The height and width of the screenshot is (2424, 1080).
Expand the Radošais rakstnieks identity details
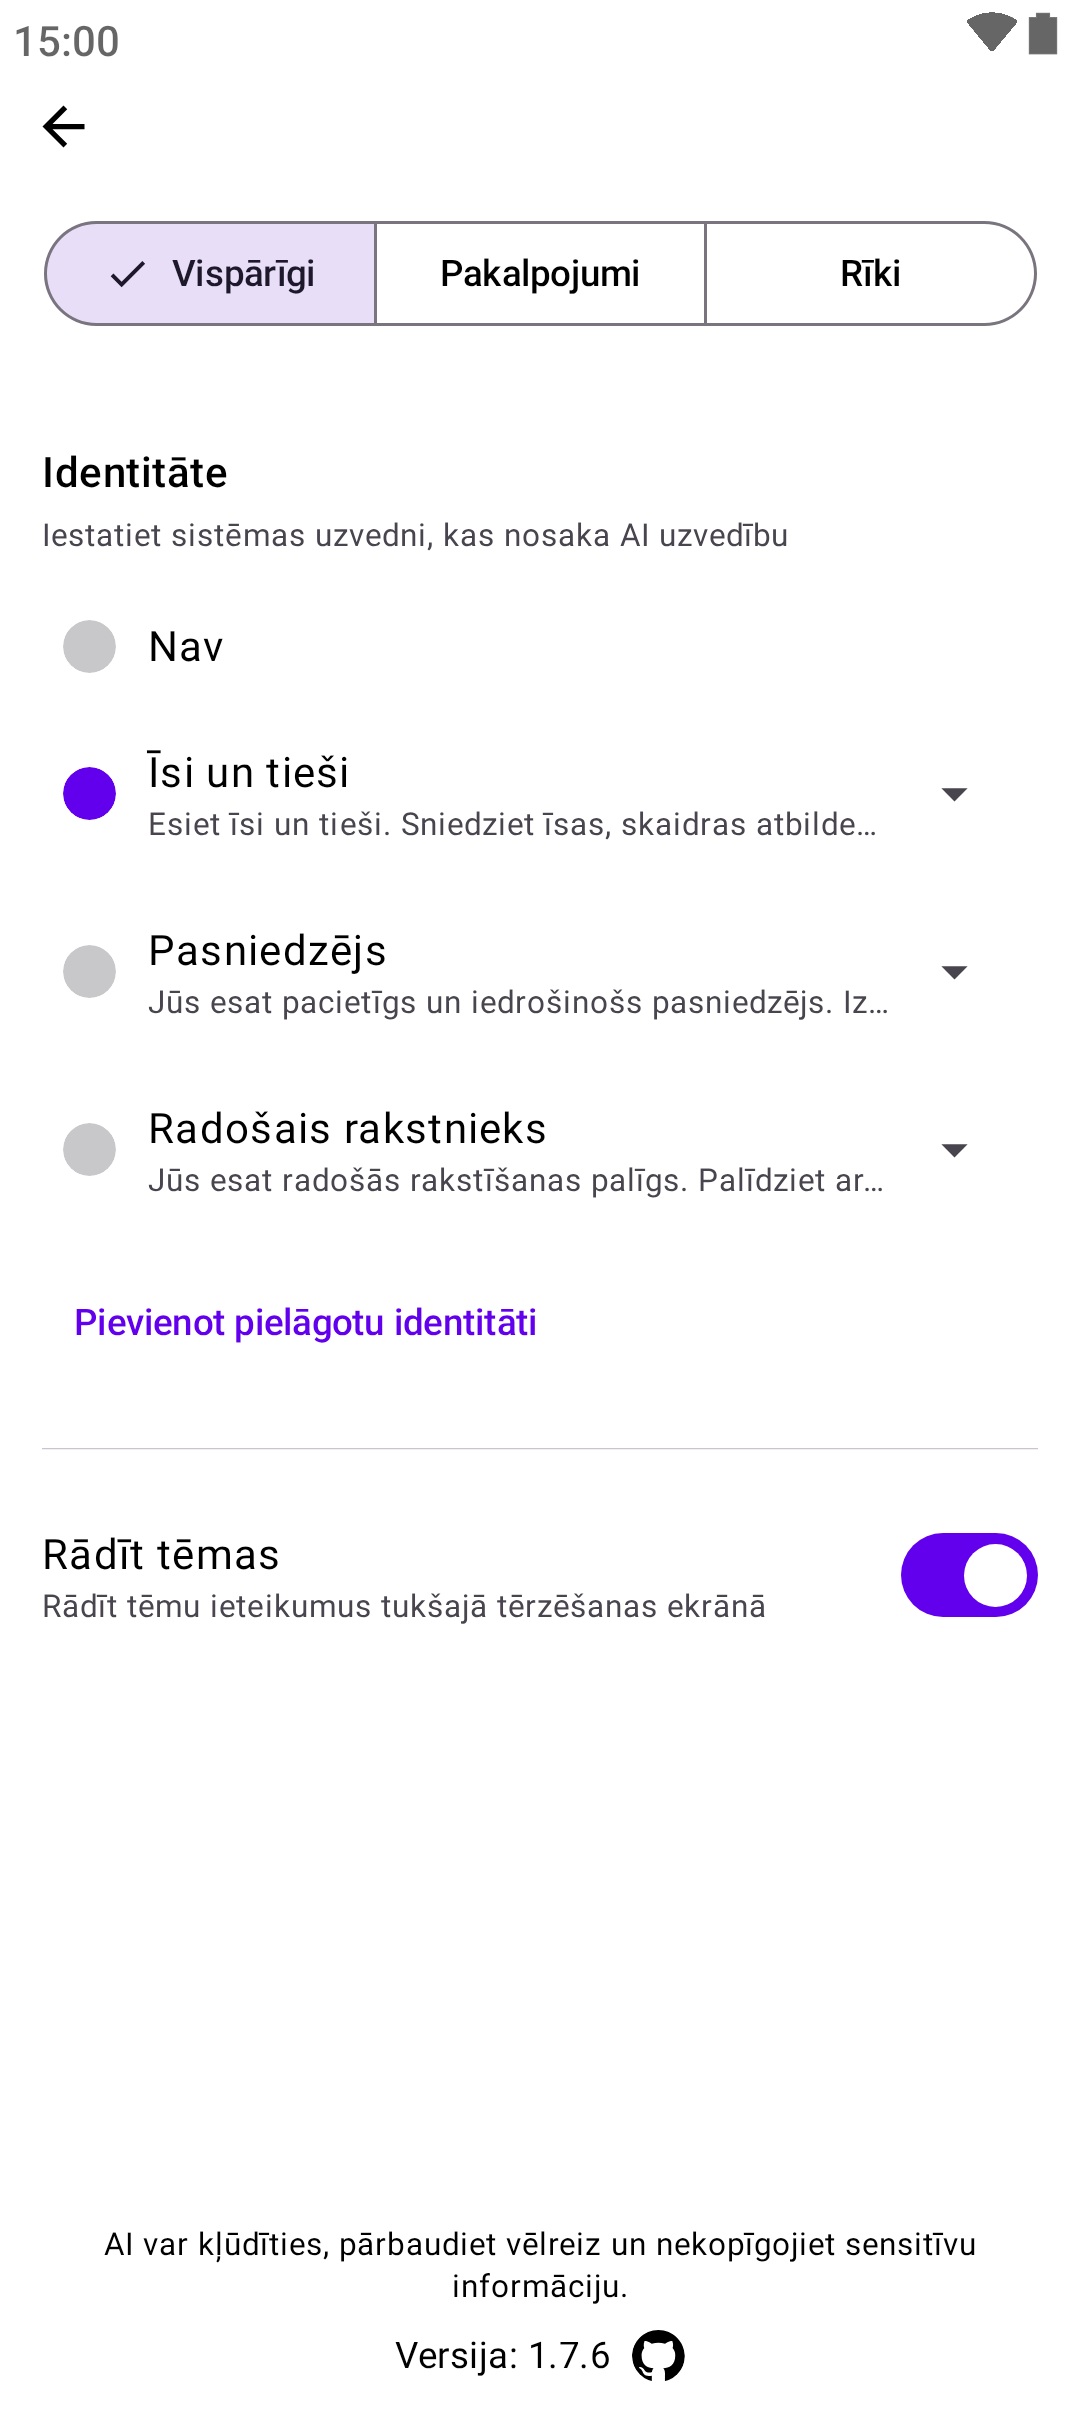pyautogui.click(x=954, y=1150)
